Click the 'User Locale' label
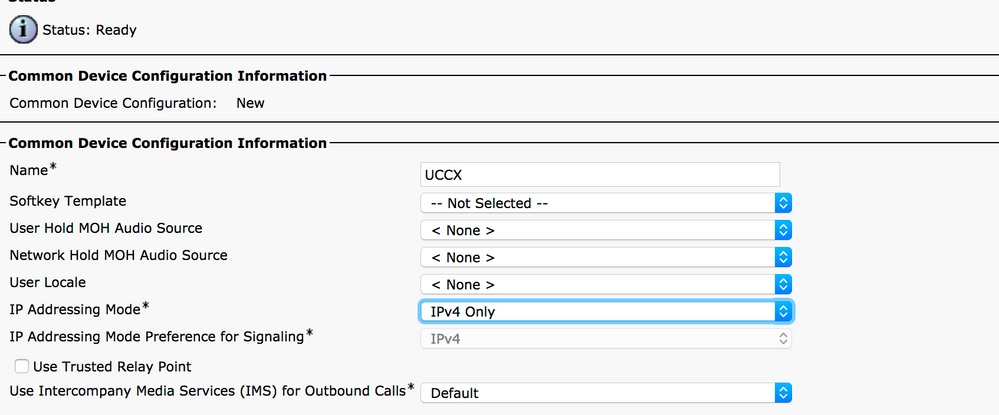The image size is (999, 415). 48,282
